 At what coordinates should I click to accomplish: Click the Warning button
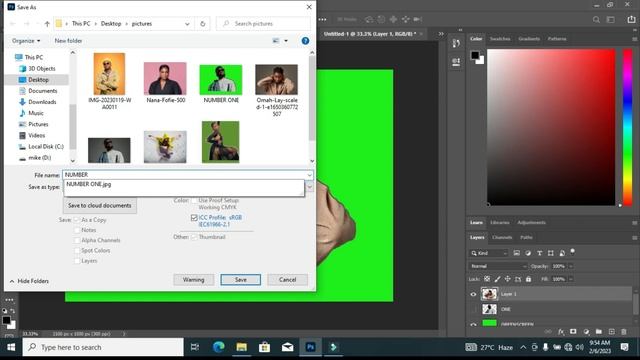(193, 280)
